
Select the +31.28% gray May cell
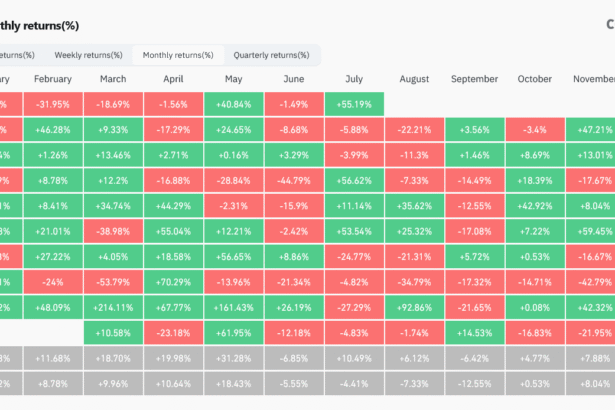coord(233,358)
